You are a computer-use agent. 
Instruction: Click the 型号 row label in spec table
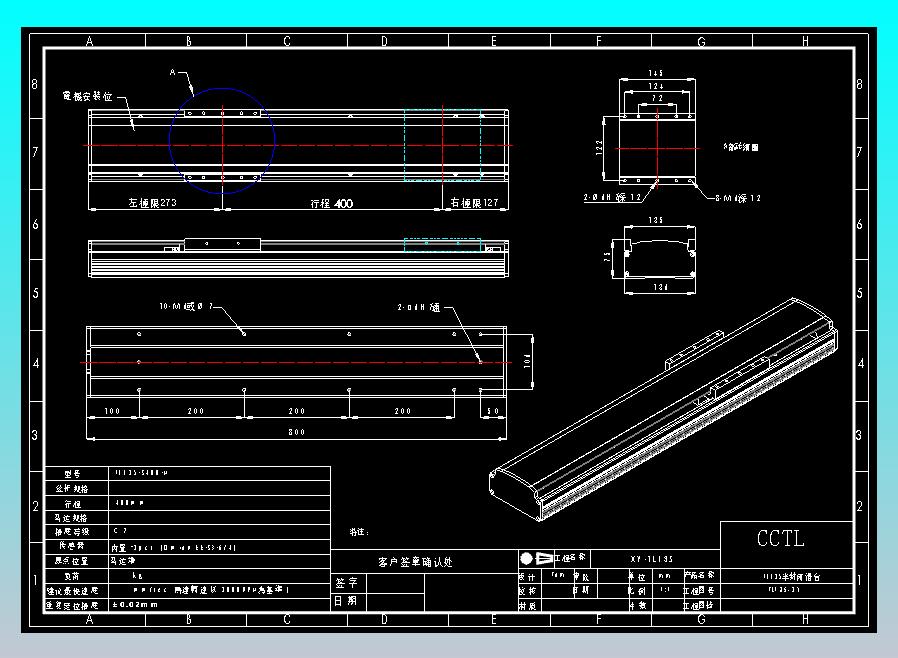73,474
